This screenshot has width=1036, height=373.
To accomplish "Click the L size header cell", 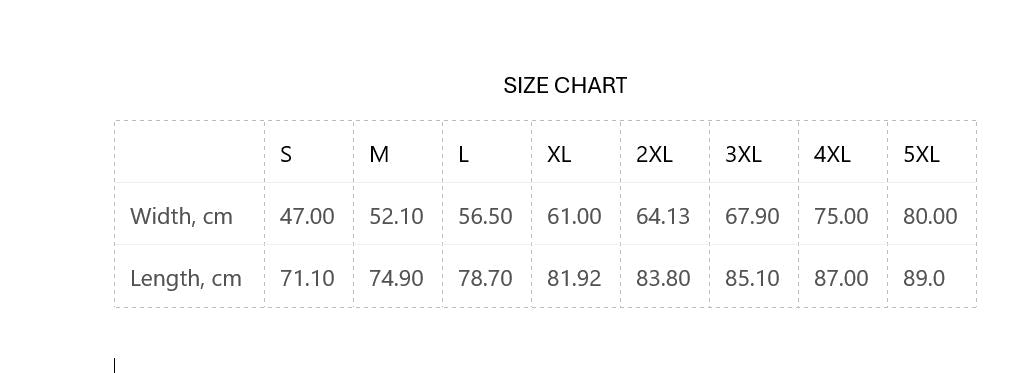I will 488,152.
